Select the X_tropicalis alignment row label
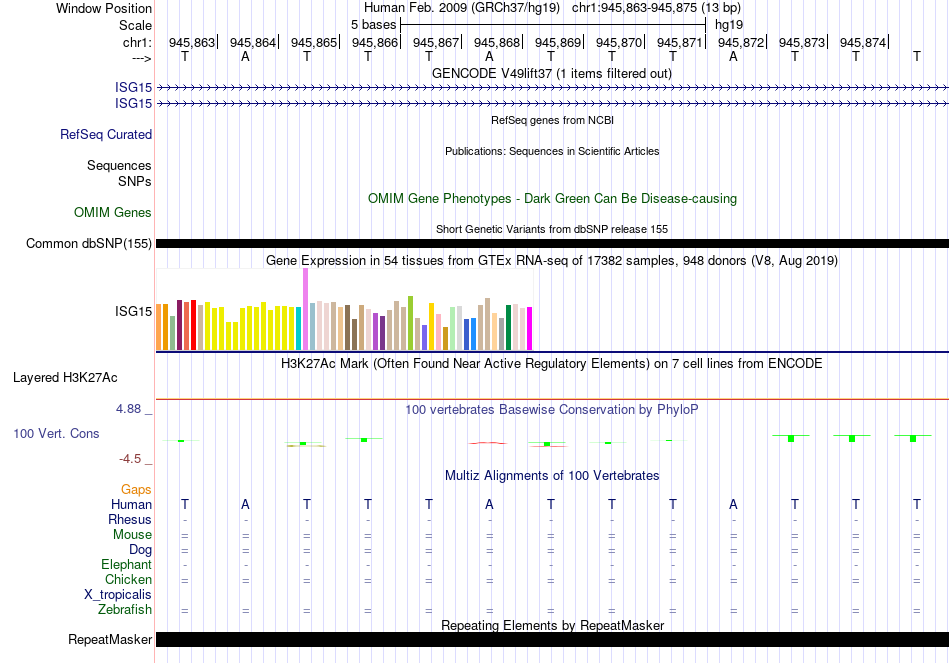This screenshot has height=663, width=950. 118,595
